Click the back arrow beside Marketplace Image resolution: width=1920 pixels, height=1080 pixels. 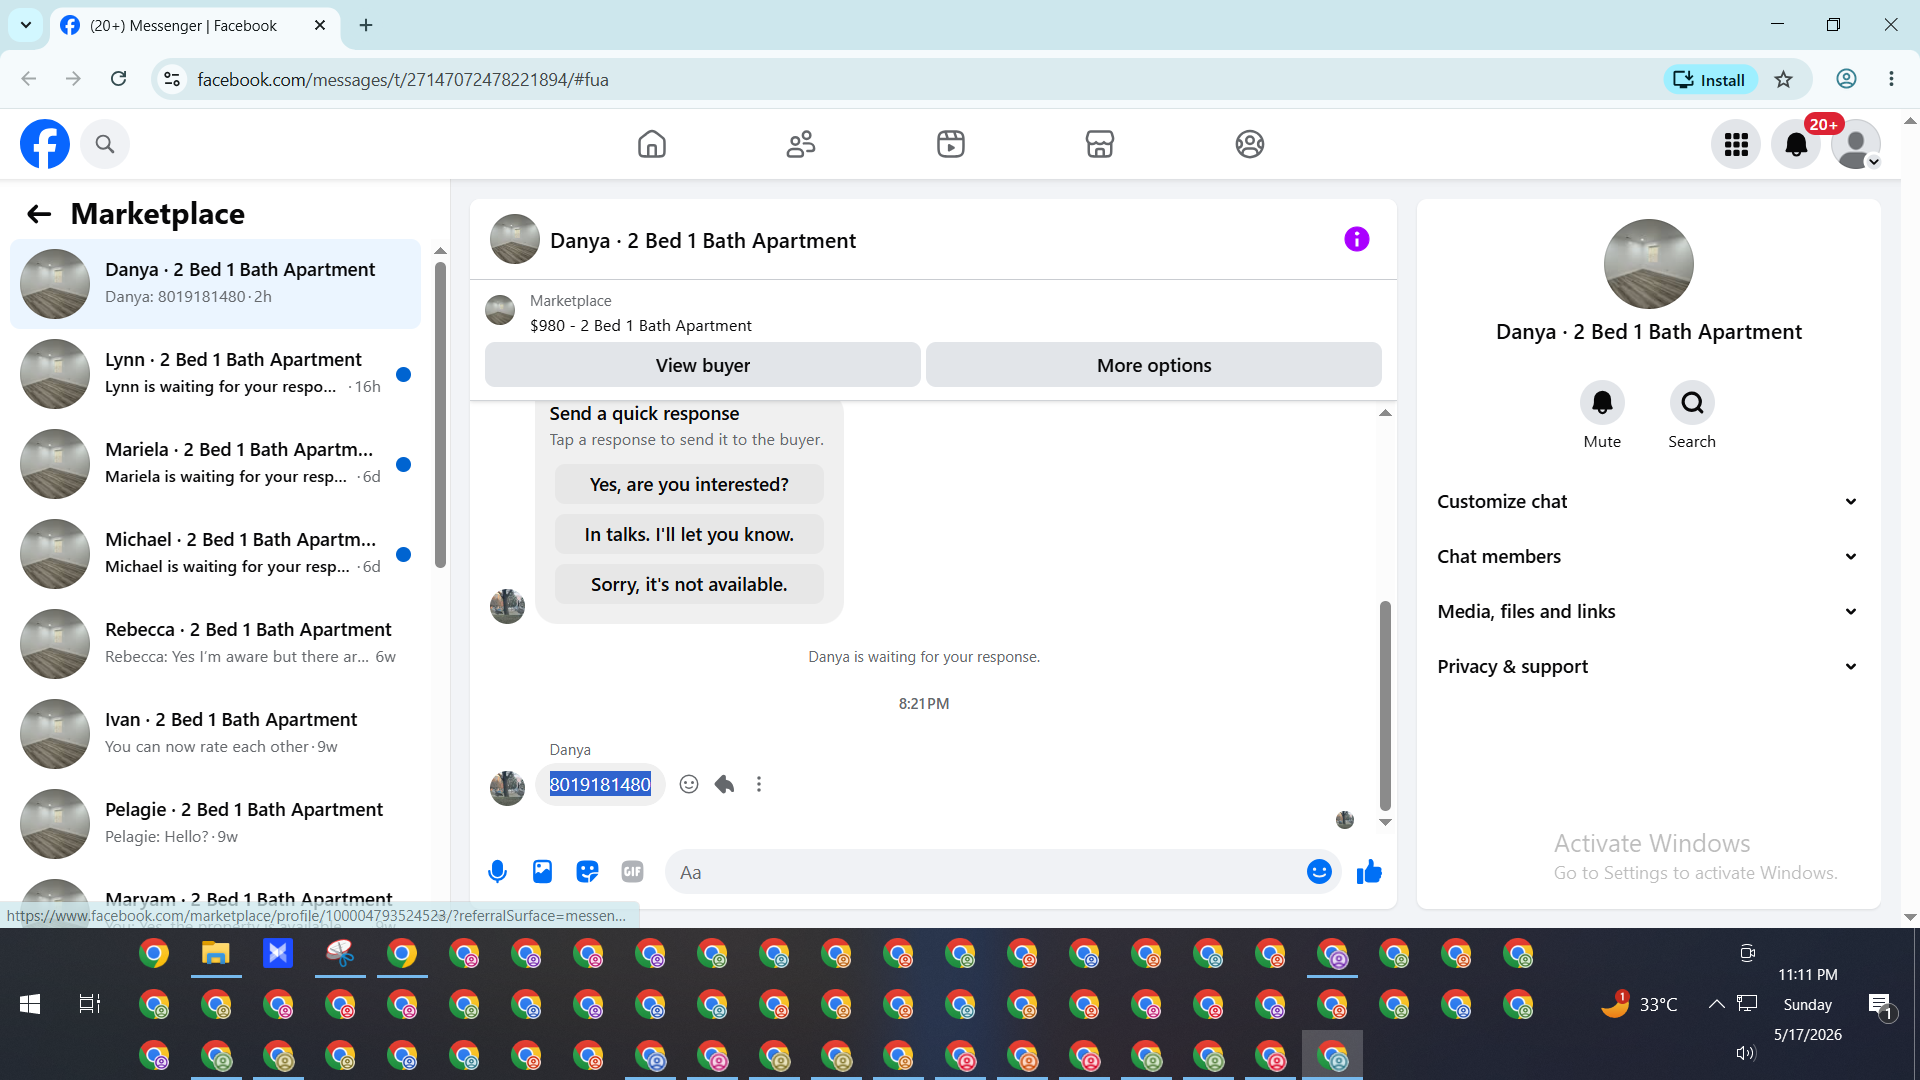[x=39, y=214]
